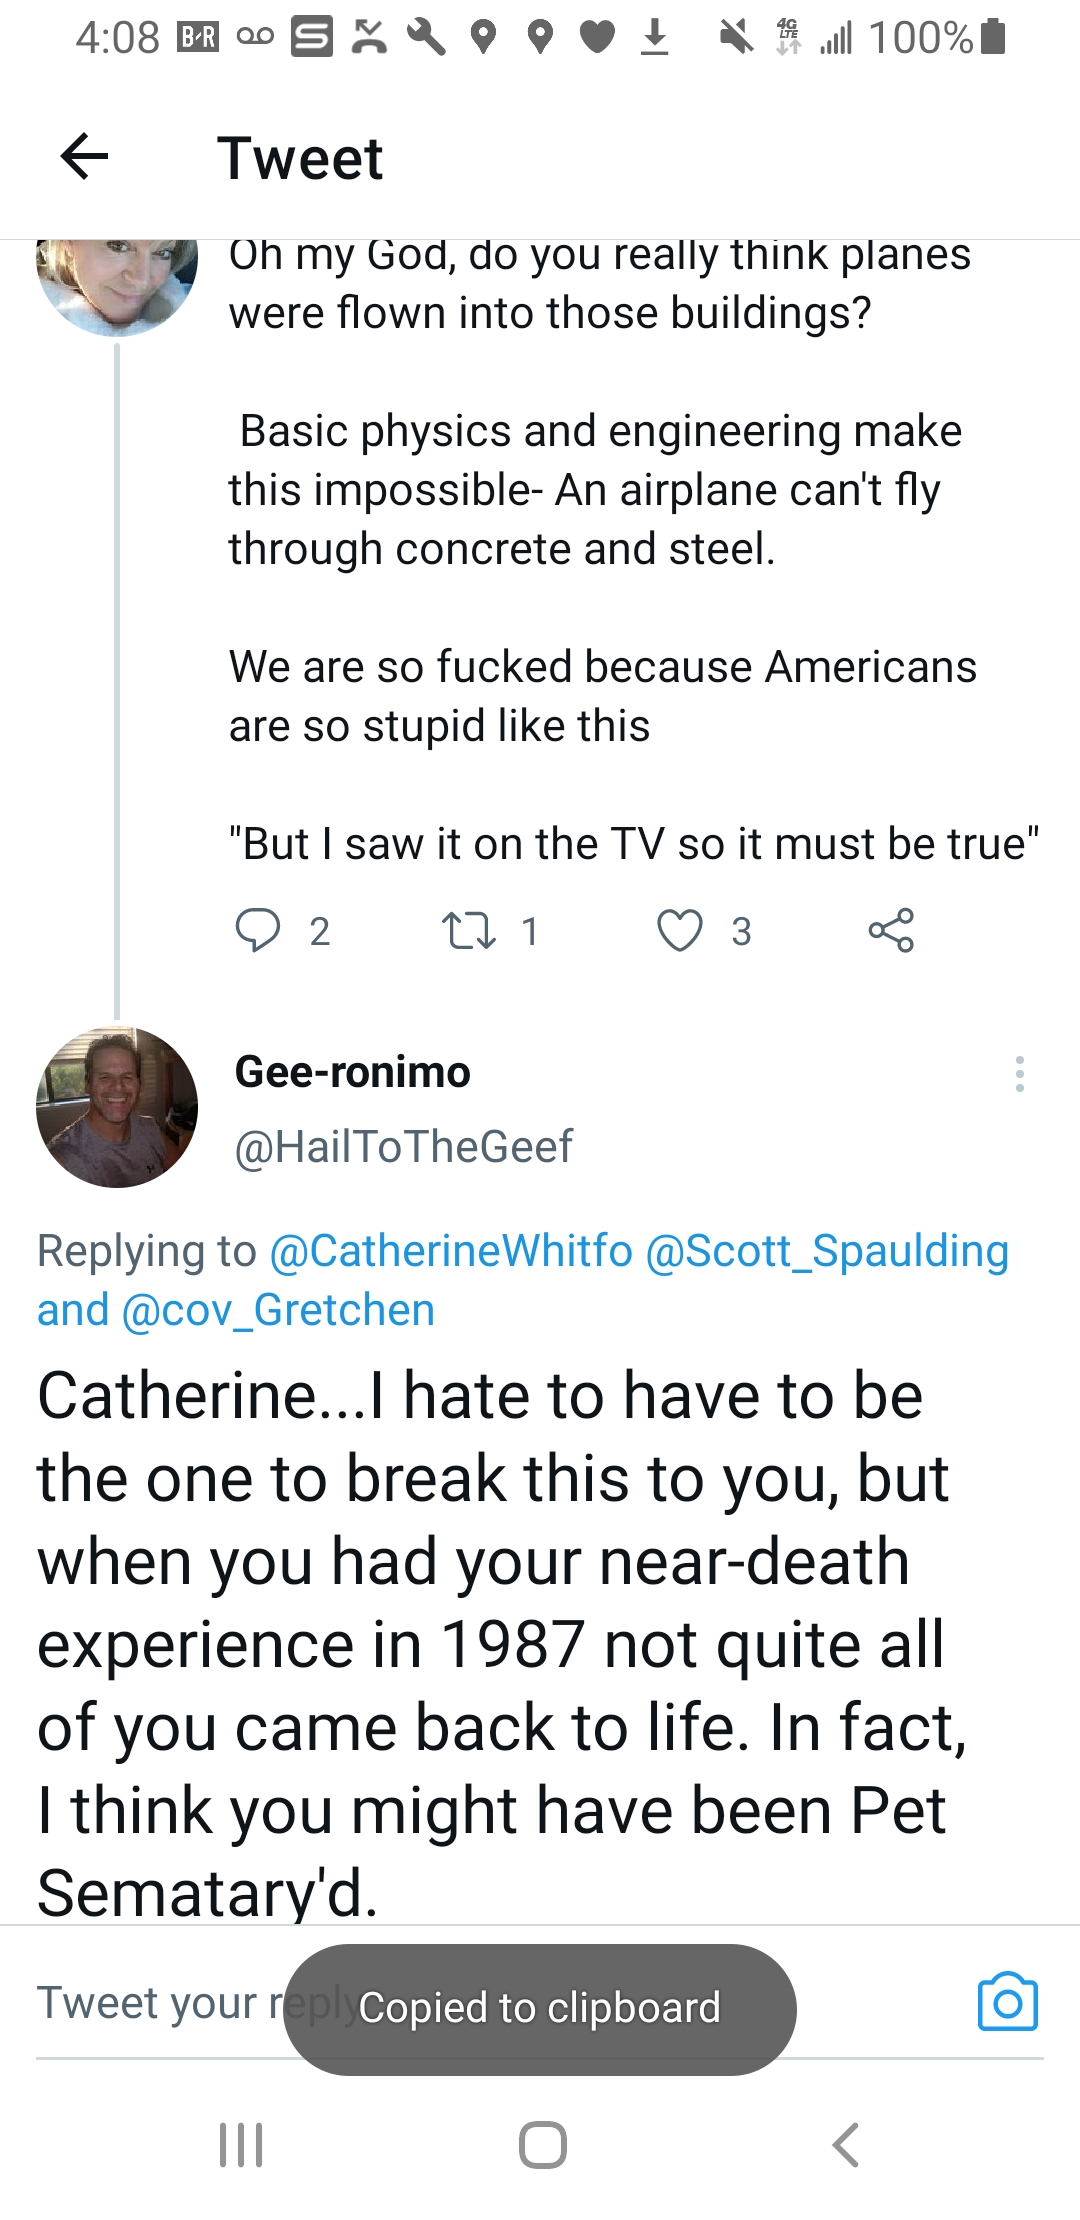Tap the @HailToTheGeef handle

pyautogui.click(x=403, y=1146)
